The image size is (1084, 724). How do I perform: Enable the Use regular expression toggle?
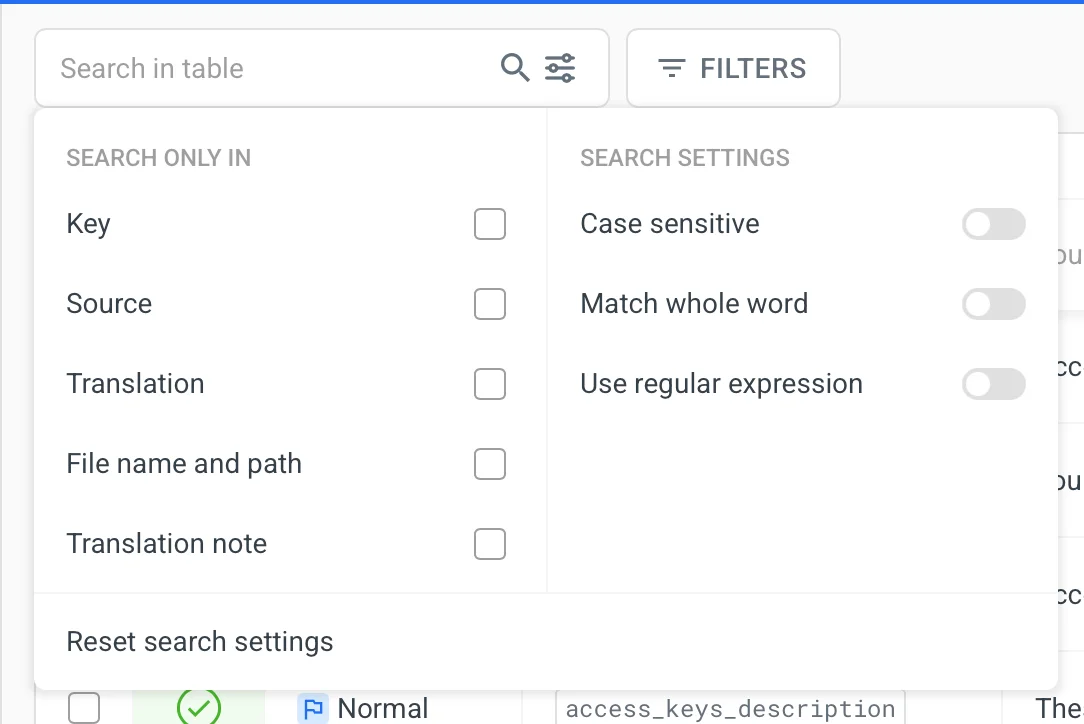point(994,384)
